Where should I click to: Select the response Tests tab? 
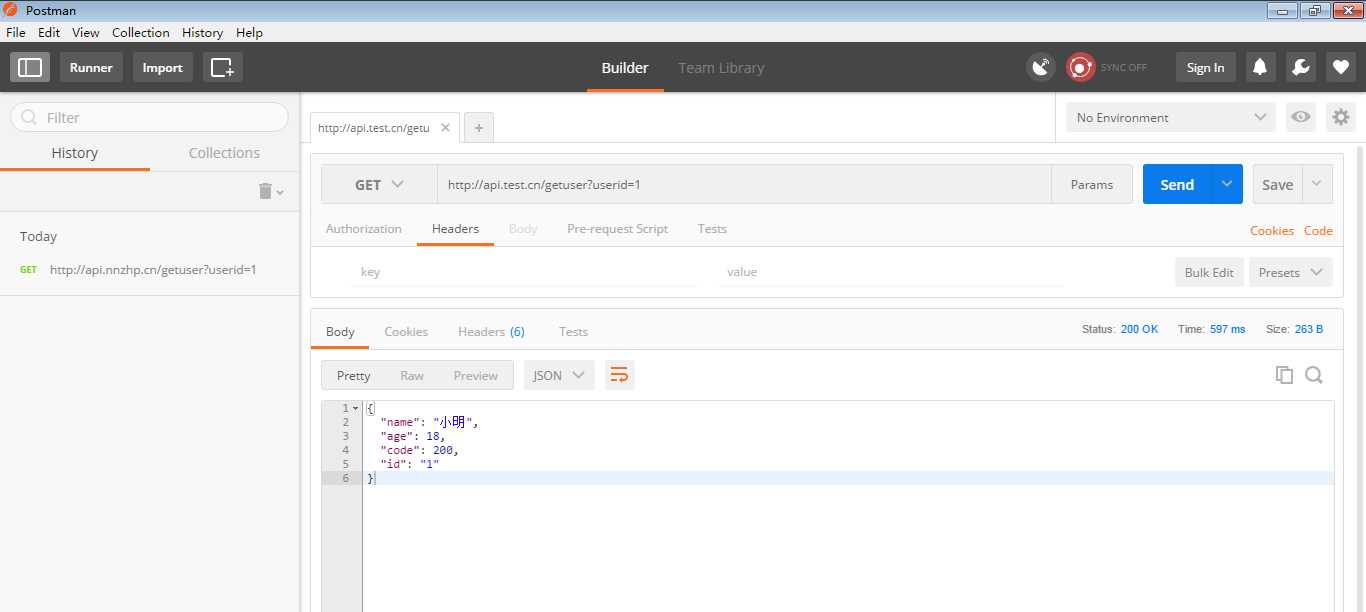(573, 332)
